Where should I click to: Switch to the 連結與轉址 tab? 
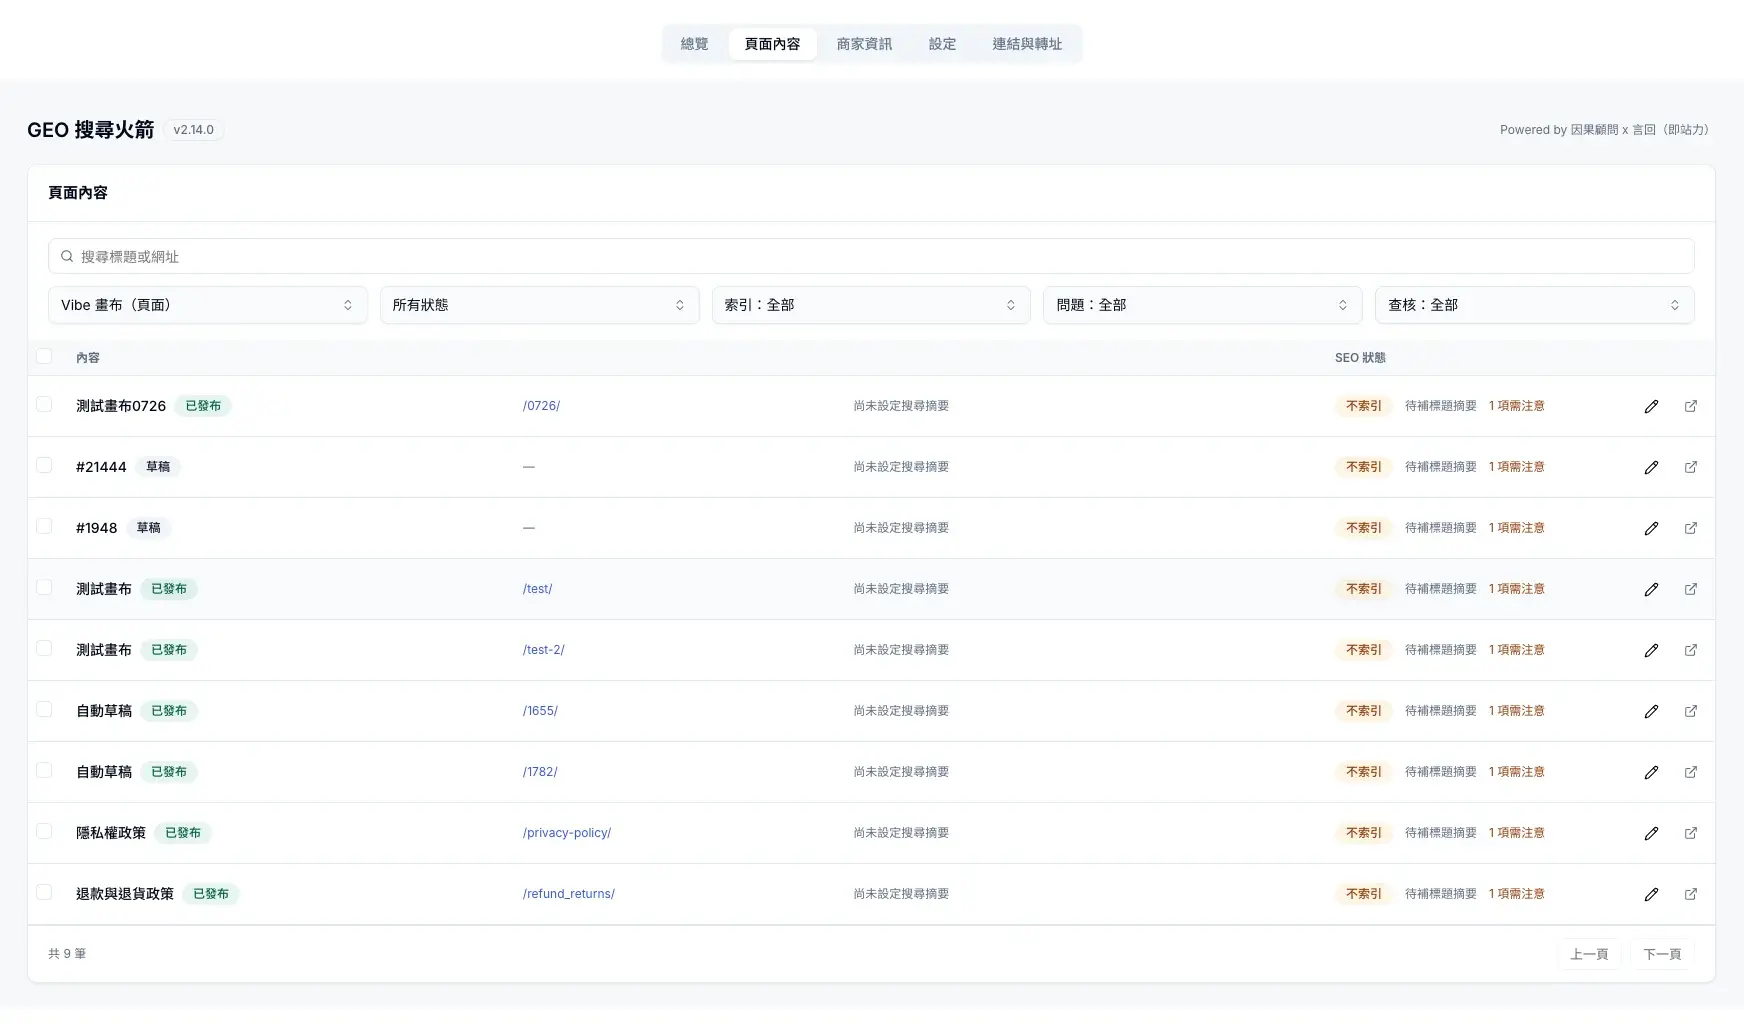(1027, 44)
